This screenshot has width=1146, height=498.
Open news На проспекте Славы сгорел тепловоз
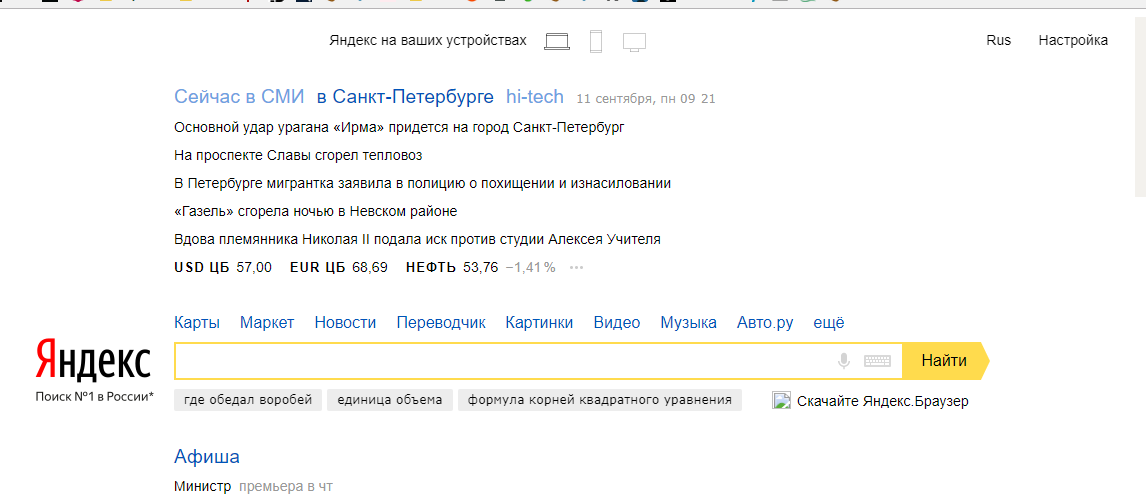(298, 156)
